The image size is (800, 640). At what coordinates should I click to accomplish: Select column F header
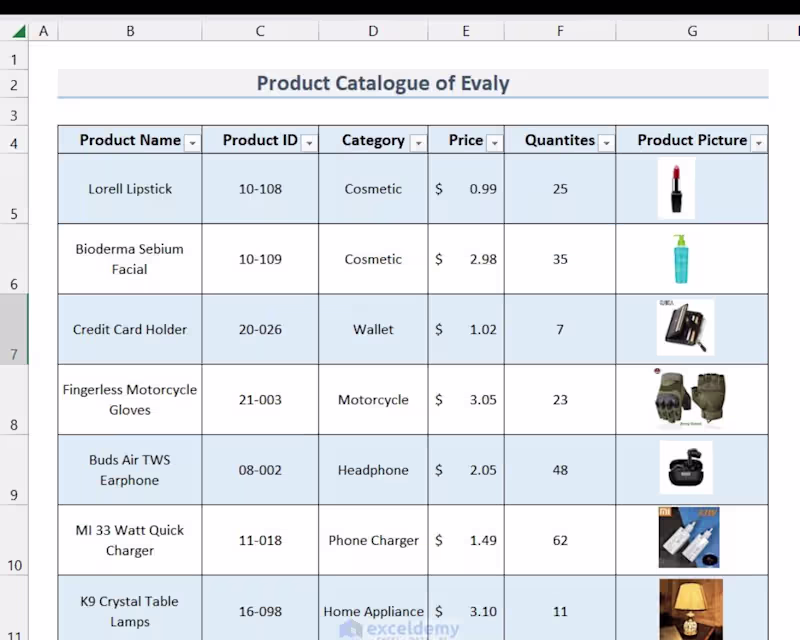[x=560, y=31]
